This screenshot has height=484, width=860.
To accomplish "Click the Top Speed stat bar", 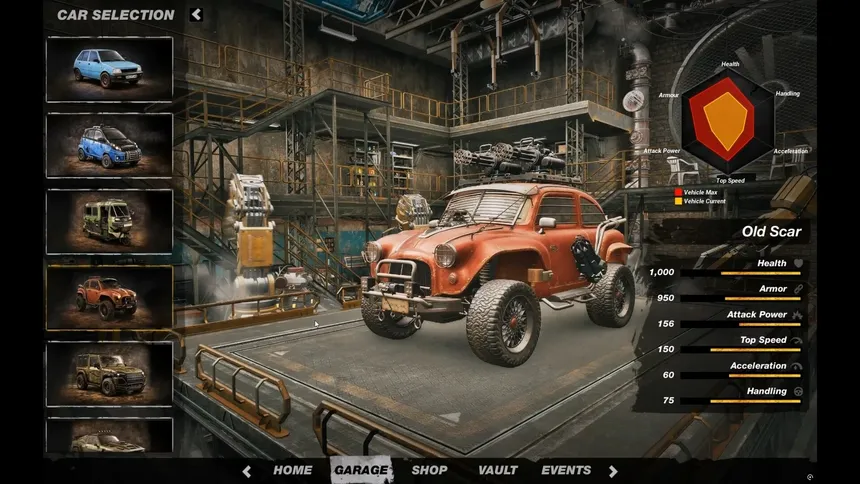I will (740, 350).
